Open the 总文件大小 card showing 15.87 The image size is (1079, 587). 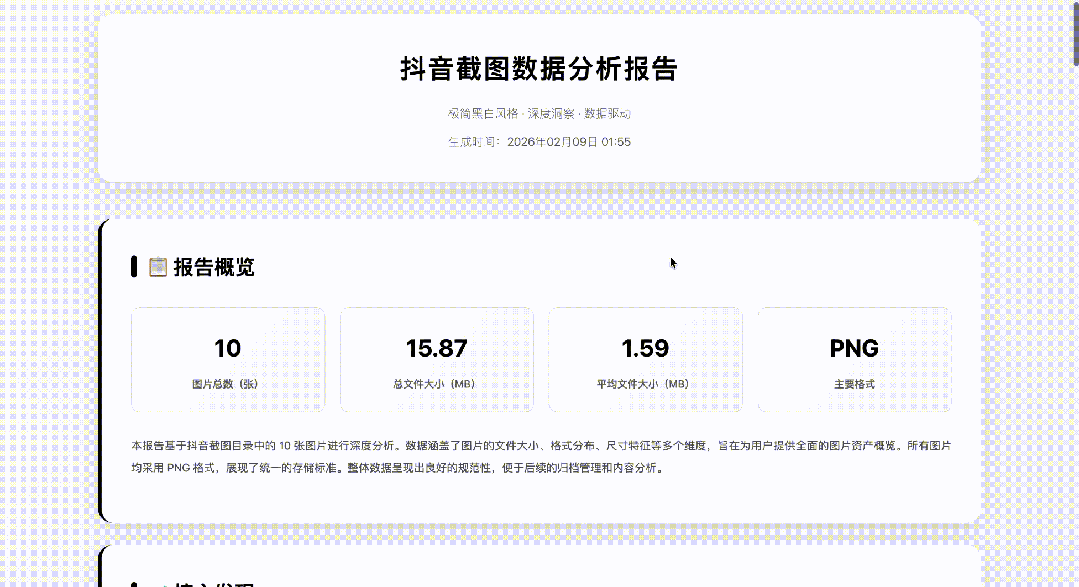click(x=437, y=360)
